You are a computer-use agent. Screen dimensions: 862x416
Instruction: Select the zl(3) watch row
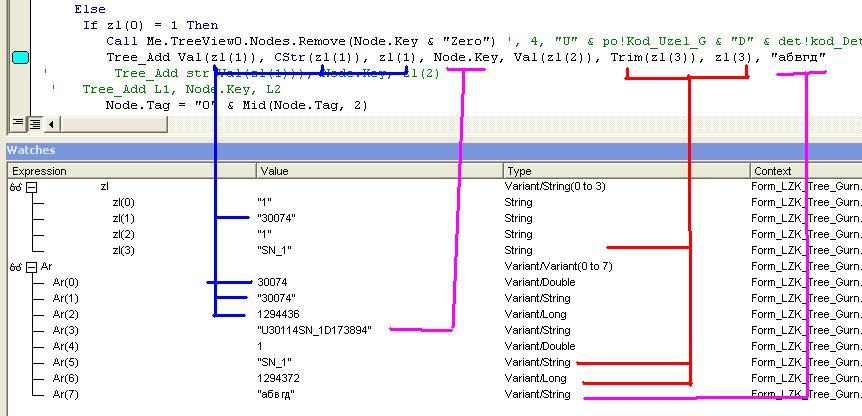tap(434, 250)
